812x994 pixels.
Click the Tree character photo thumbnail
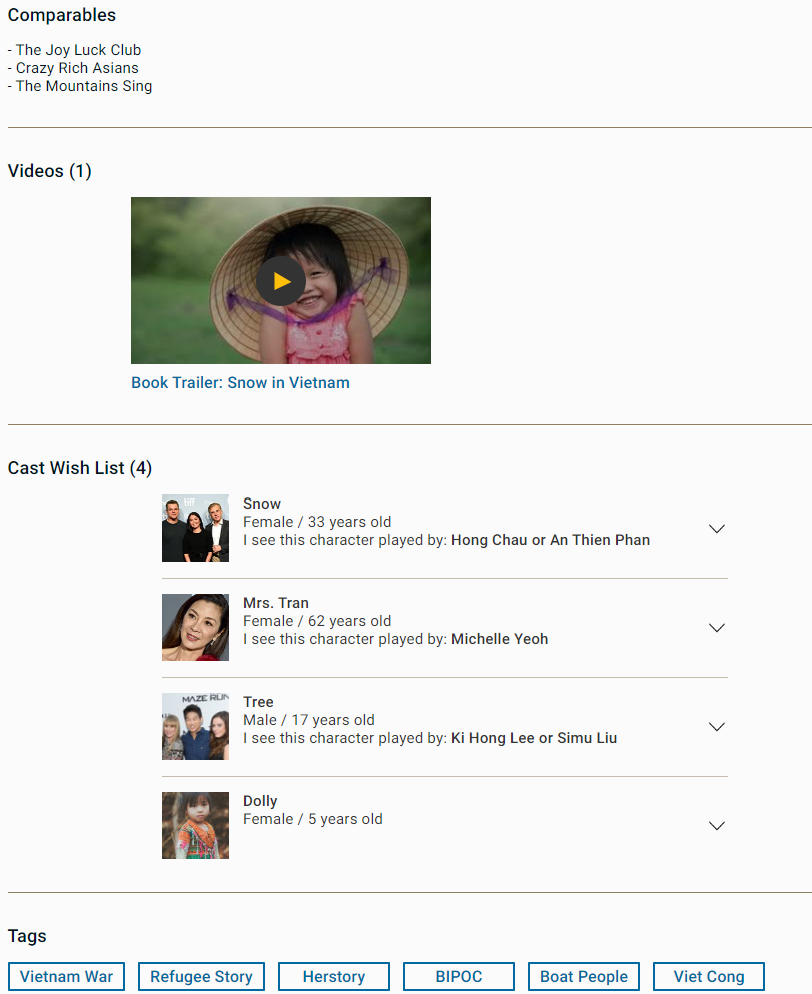(195, 726)
